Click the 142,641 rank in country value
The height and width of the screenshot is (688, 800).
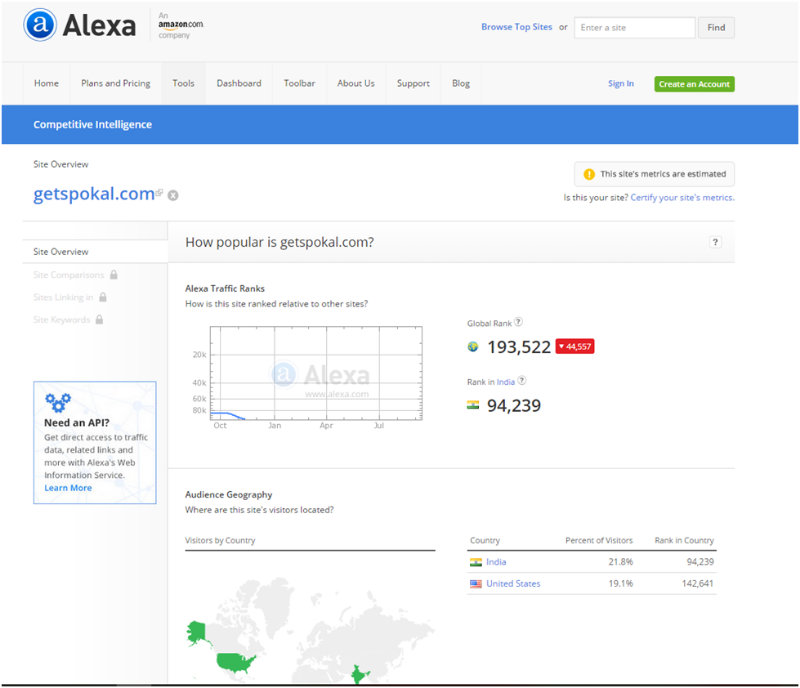point(697,584)
